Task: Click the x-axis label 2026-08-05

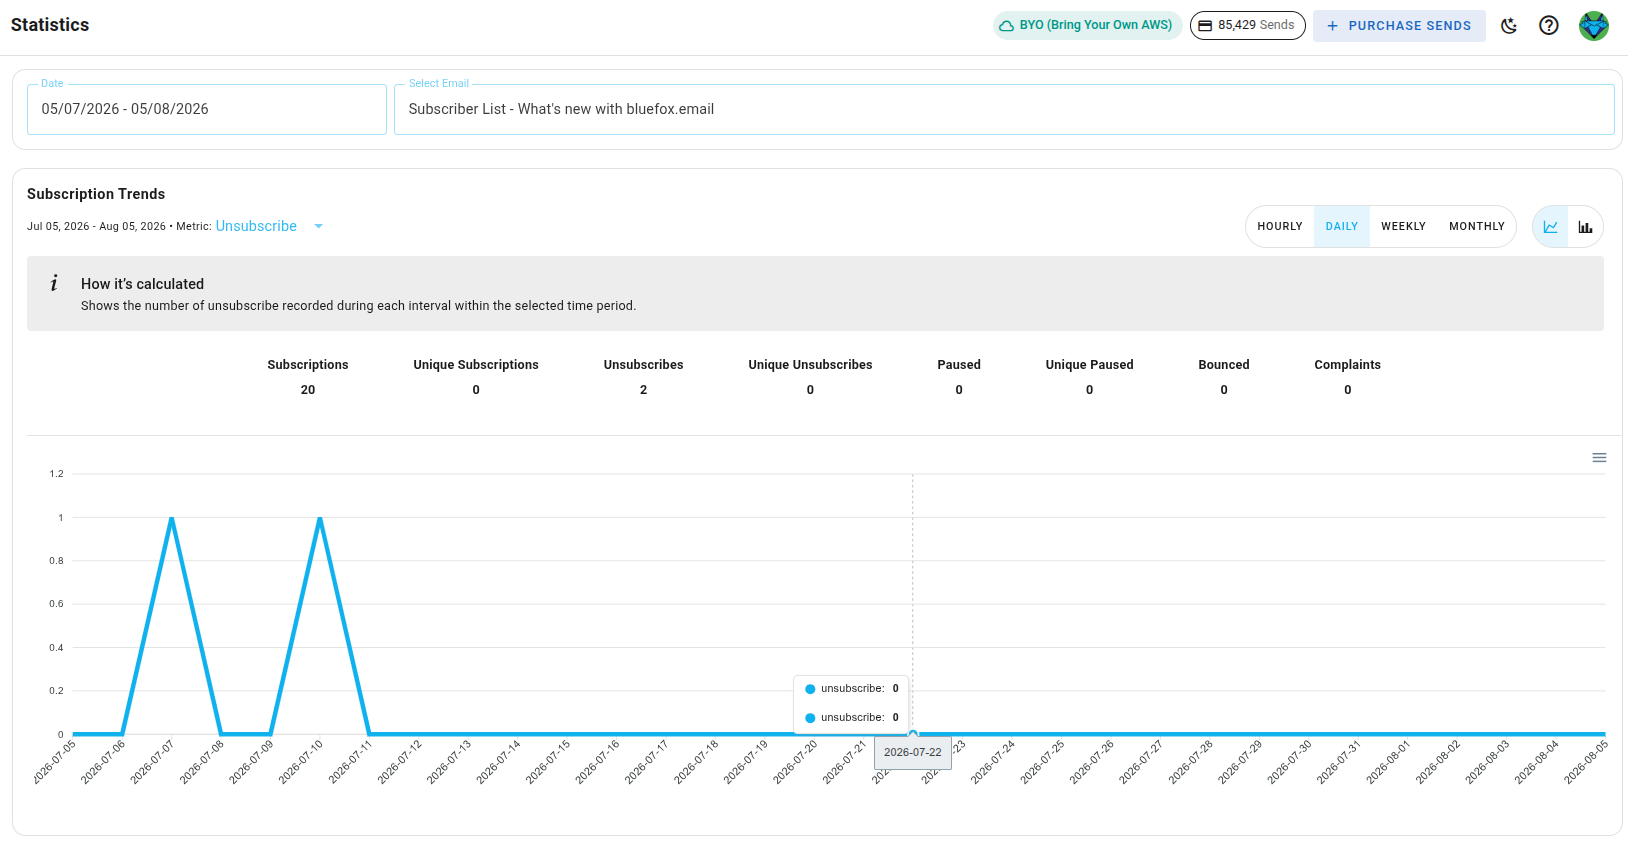Action: point(1586,762)
